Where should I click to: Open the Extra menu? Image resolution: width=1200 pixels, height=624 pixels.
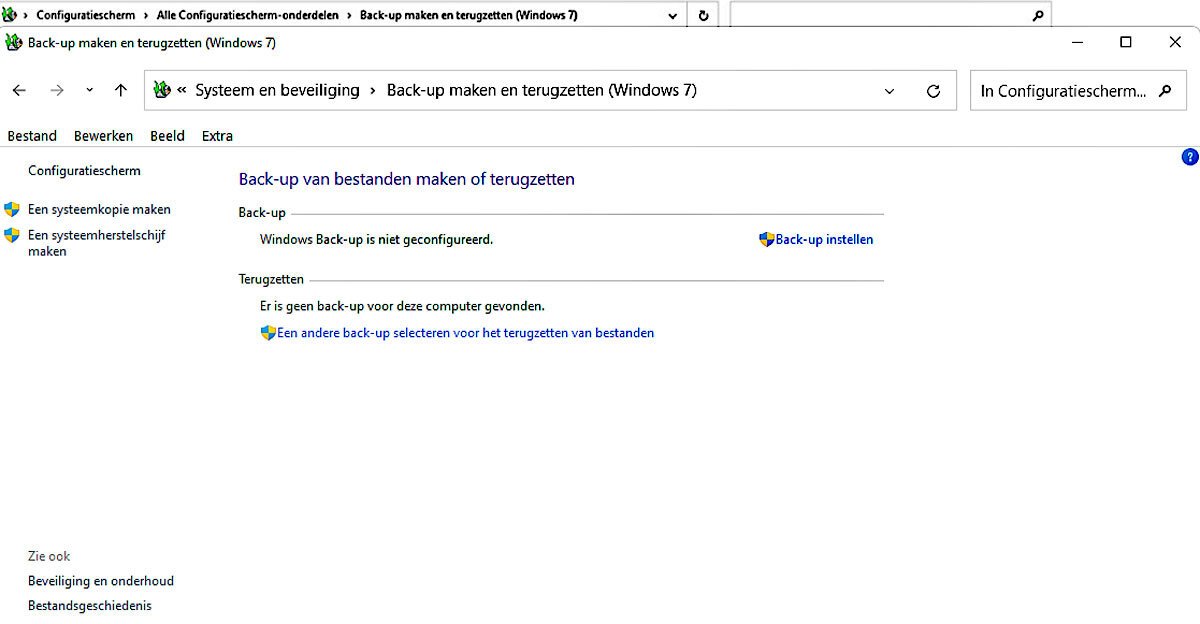(x=217, y=136)
